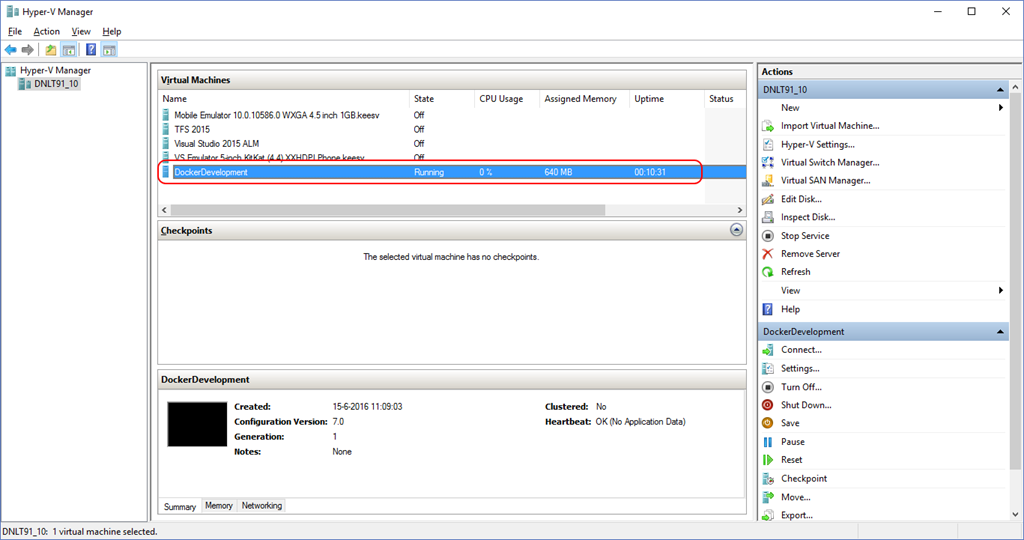Expand the New submenu arrow
Viewport: 1024px width, 540px height.
click(x=1000, y=108)
